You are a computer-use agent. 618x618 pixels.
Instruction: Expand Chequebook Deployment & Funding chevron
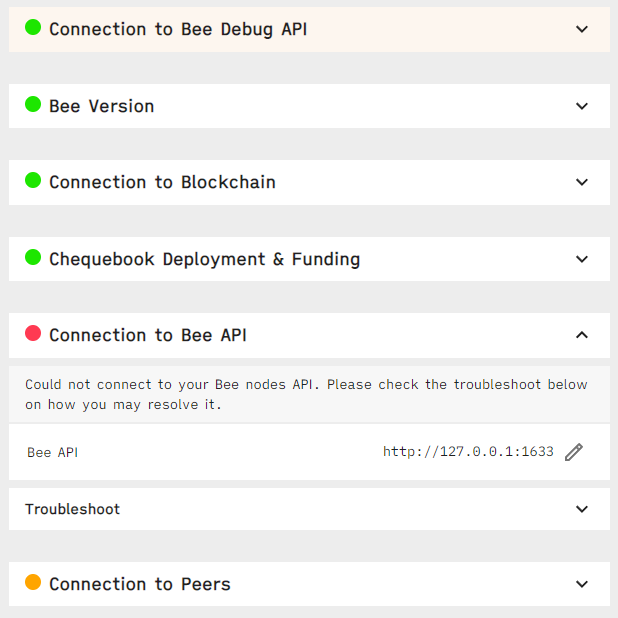[582, 259]
